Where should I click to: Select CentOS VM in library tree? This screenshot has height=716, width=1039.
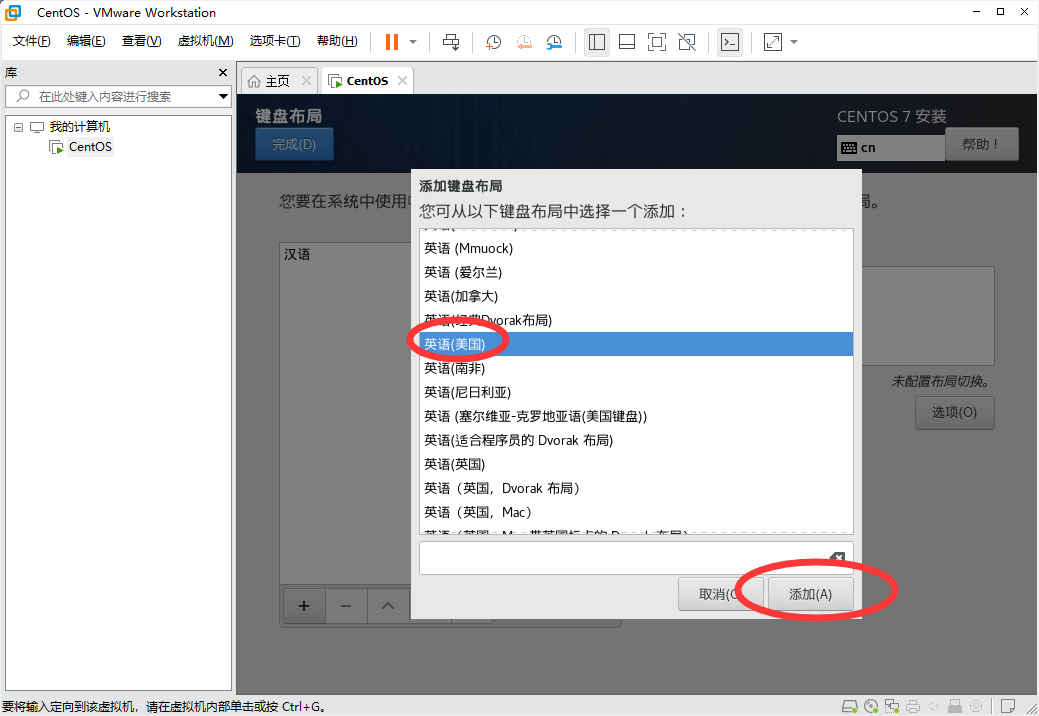pyautogui.click(x=90, y=146)
